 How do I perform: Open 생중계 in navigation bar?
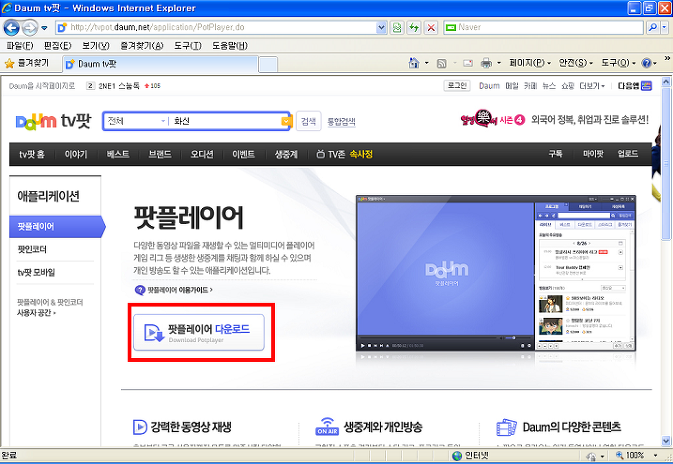pos(286,154)
